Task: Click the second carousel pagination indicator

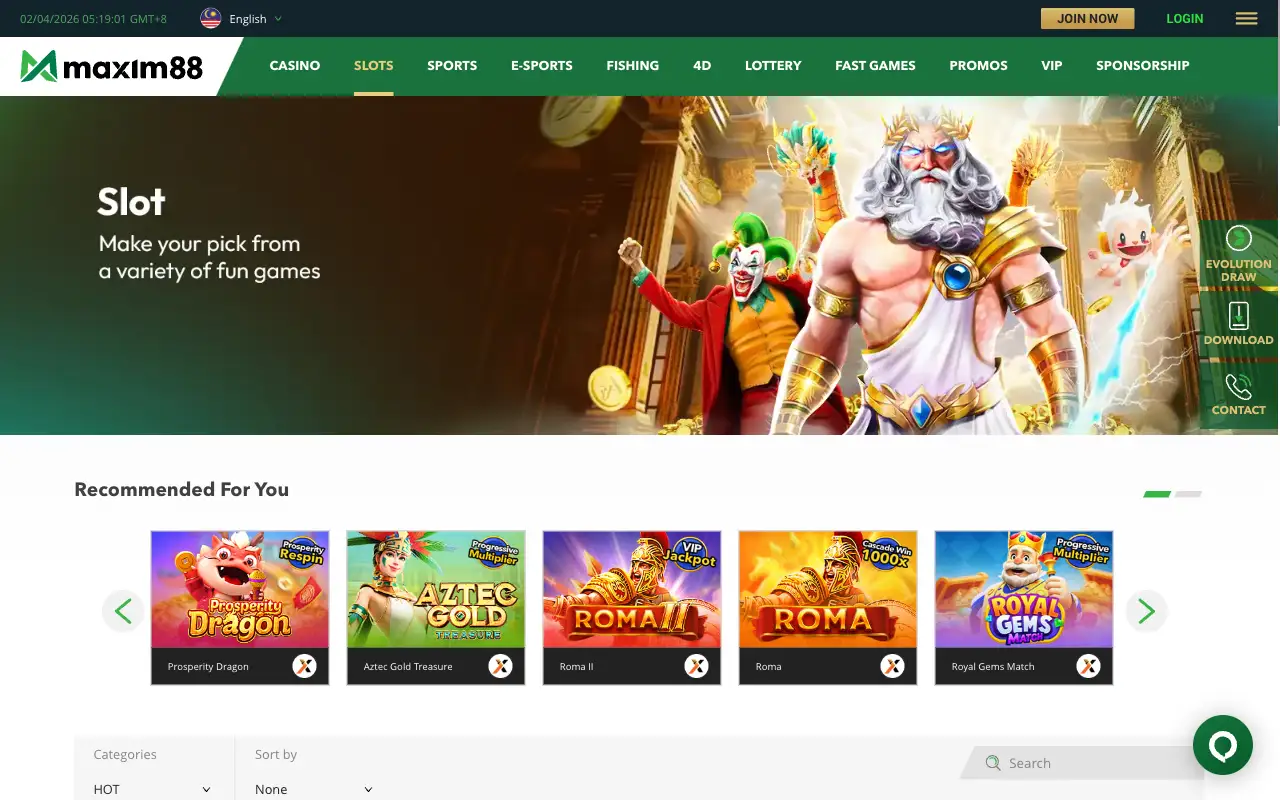Action: [x=1188, y=494]
